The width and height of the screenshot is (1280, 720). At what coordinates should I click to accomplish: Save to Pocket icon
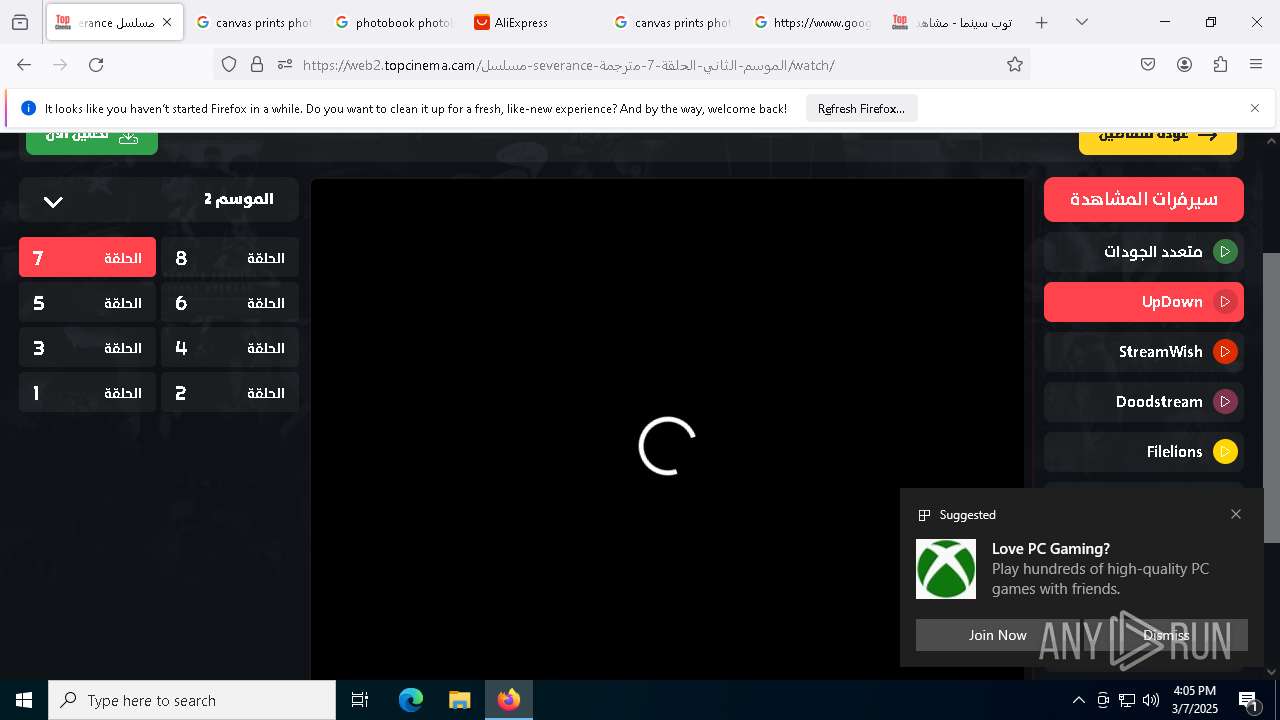click(x=1148, y=64)
